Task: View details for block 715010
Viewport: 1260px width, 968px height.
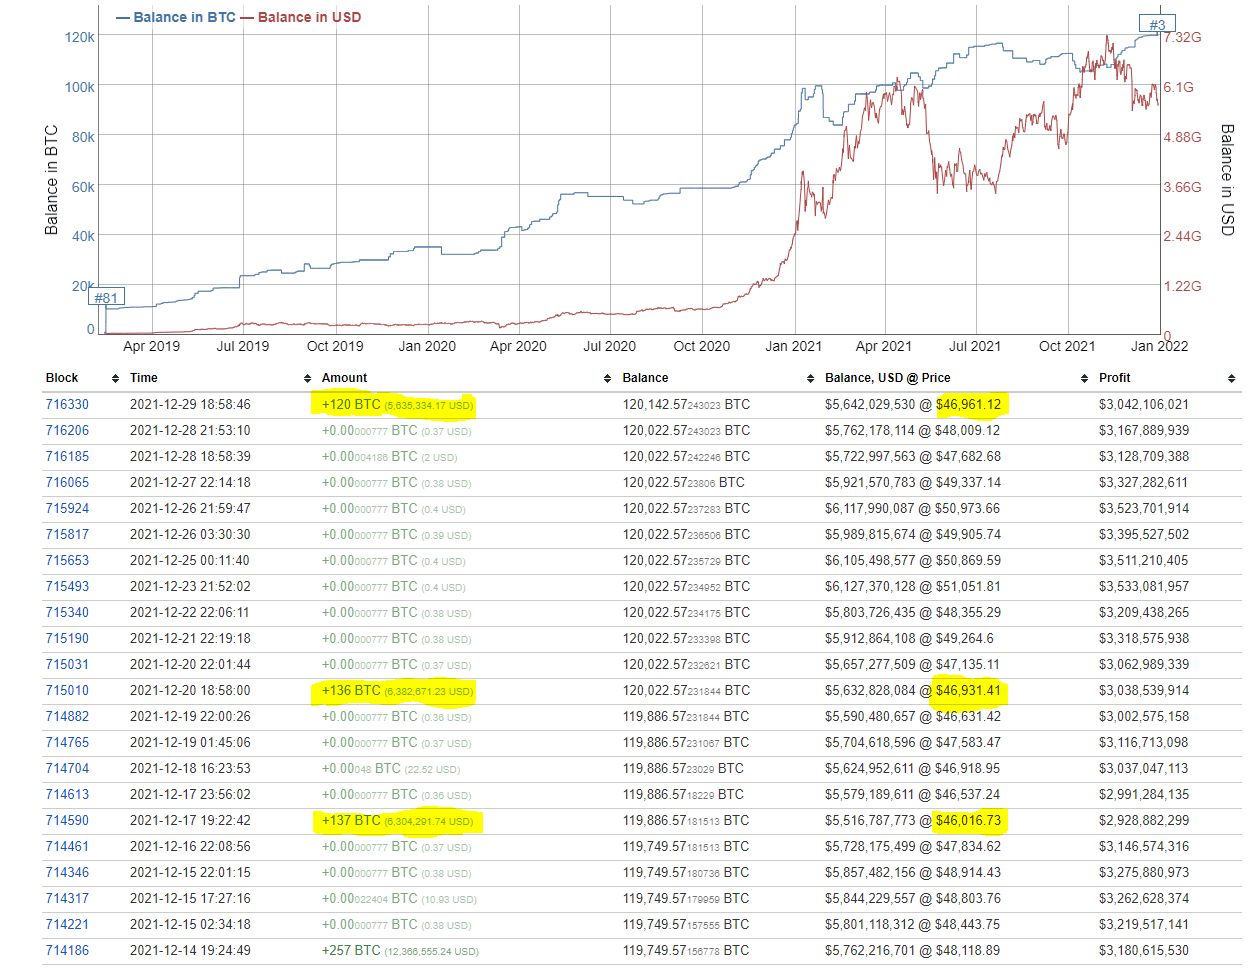Action: click(x=67, y=691)
